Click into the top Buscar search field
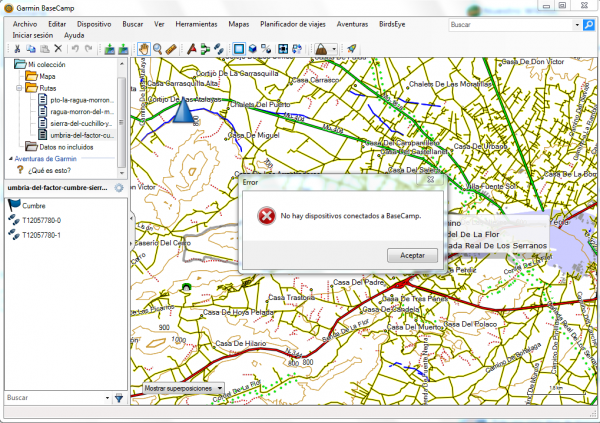This screenshot has width=600, height=423. click(510, 25)
